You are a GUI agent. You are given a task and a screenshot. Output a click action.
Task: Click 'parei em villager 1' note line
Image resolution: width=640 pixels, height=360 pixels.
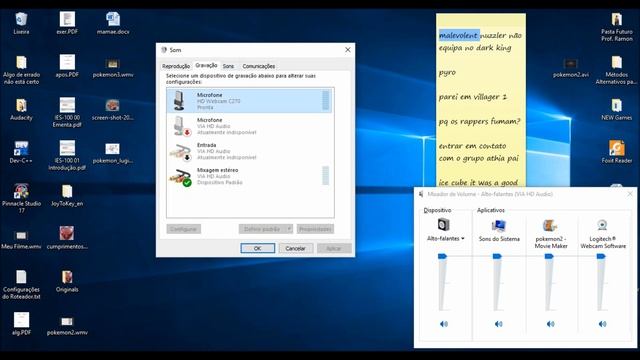click(473, 97)
